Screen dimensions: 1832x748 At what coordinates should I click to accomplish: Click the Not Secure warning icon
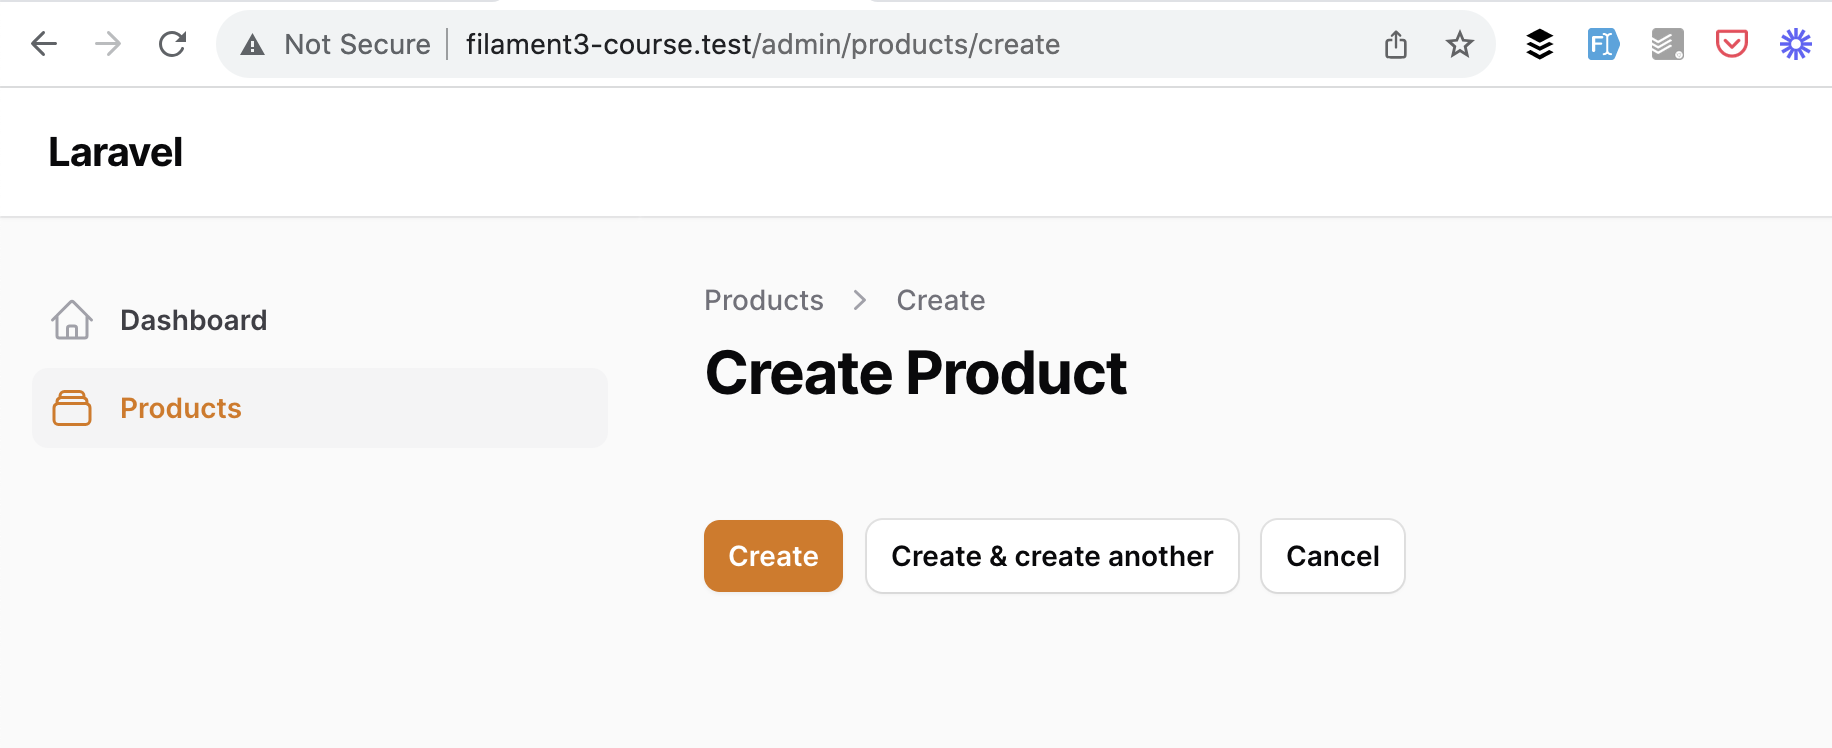253,45
